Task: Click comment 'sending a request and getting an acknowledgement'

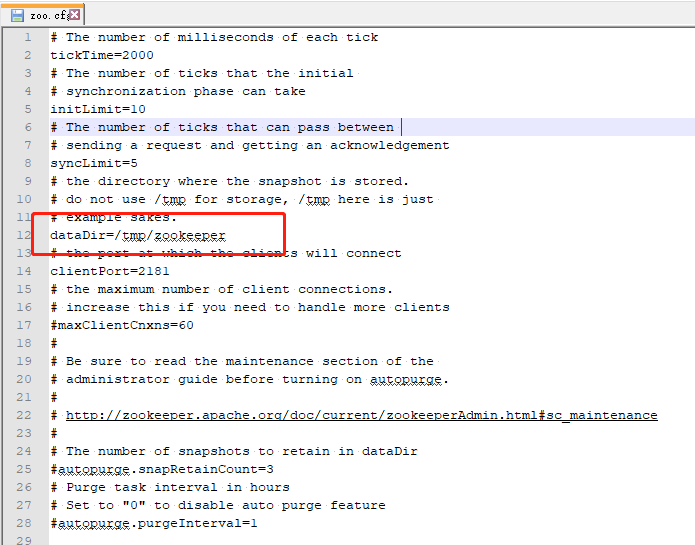Action: click(258, 145)
